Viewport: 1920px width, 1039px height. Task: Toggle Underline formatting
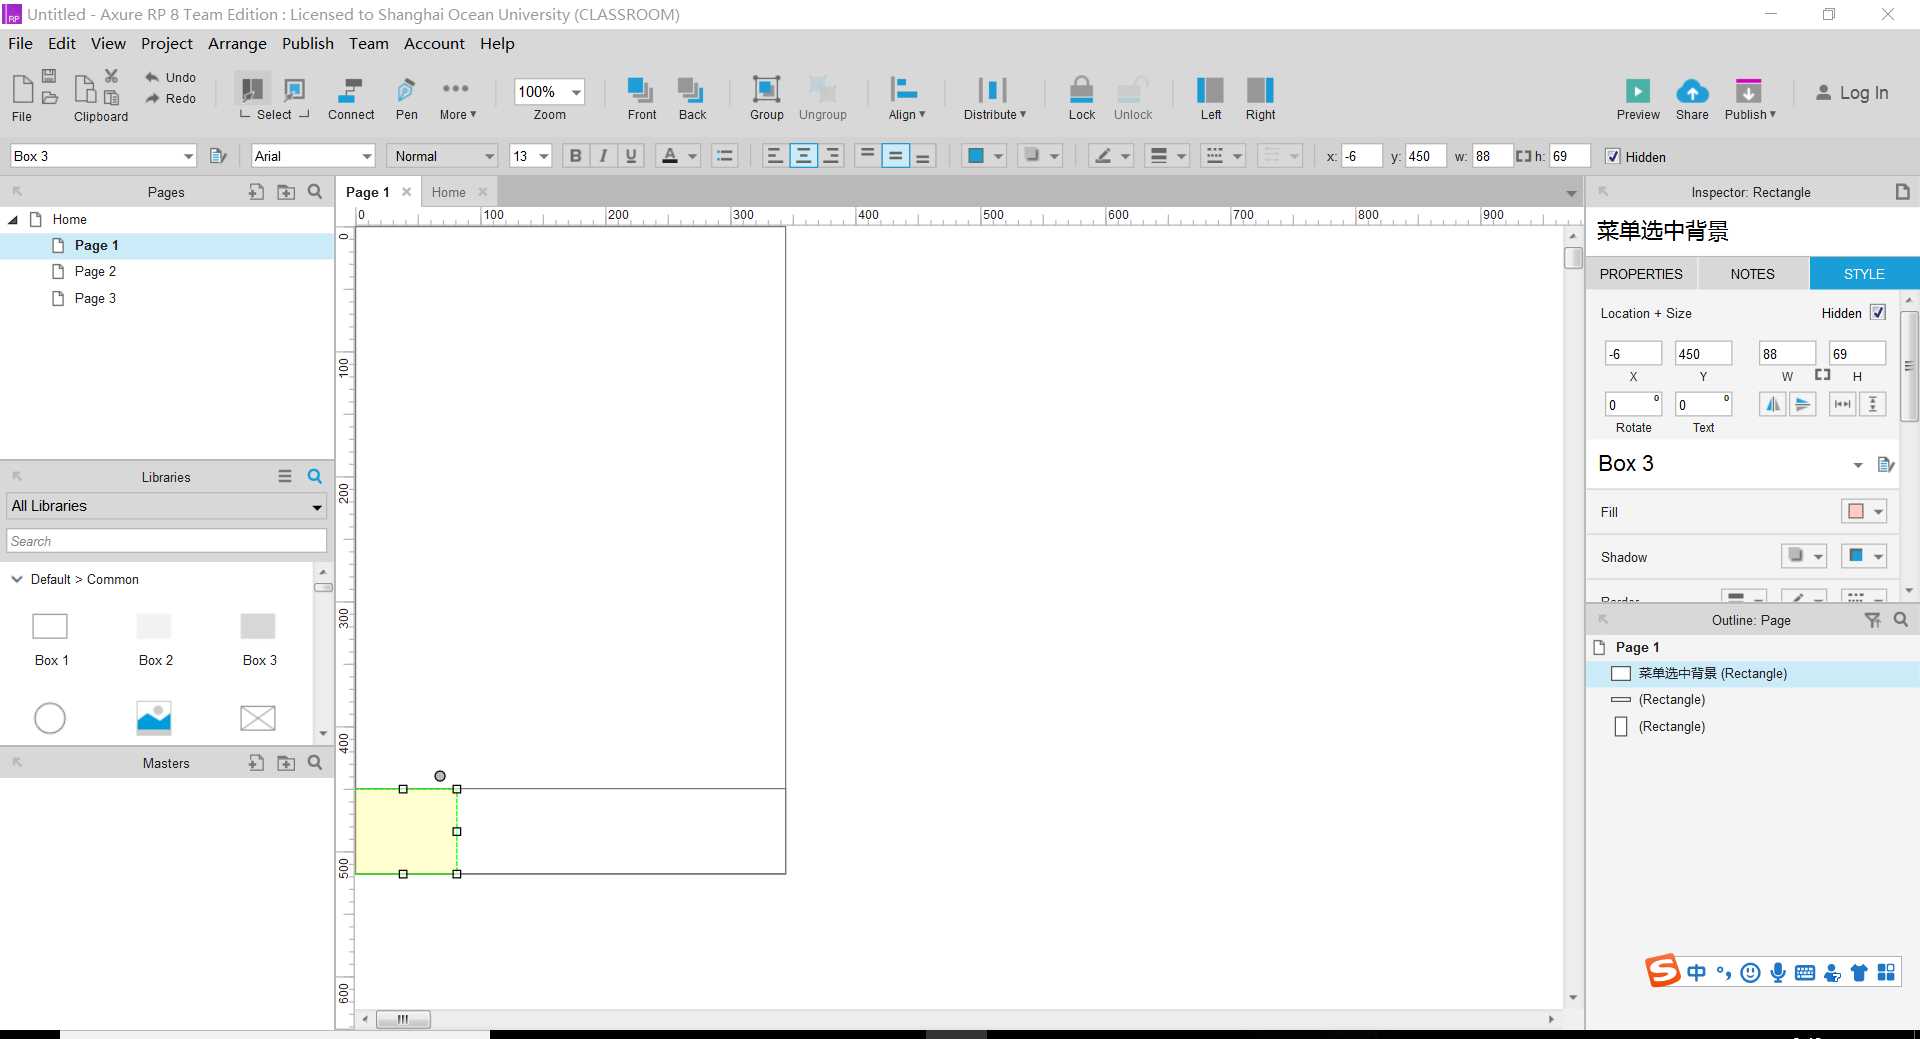pyautogui.click(x=631, y=156)
